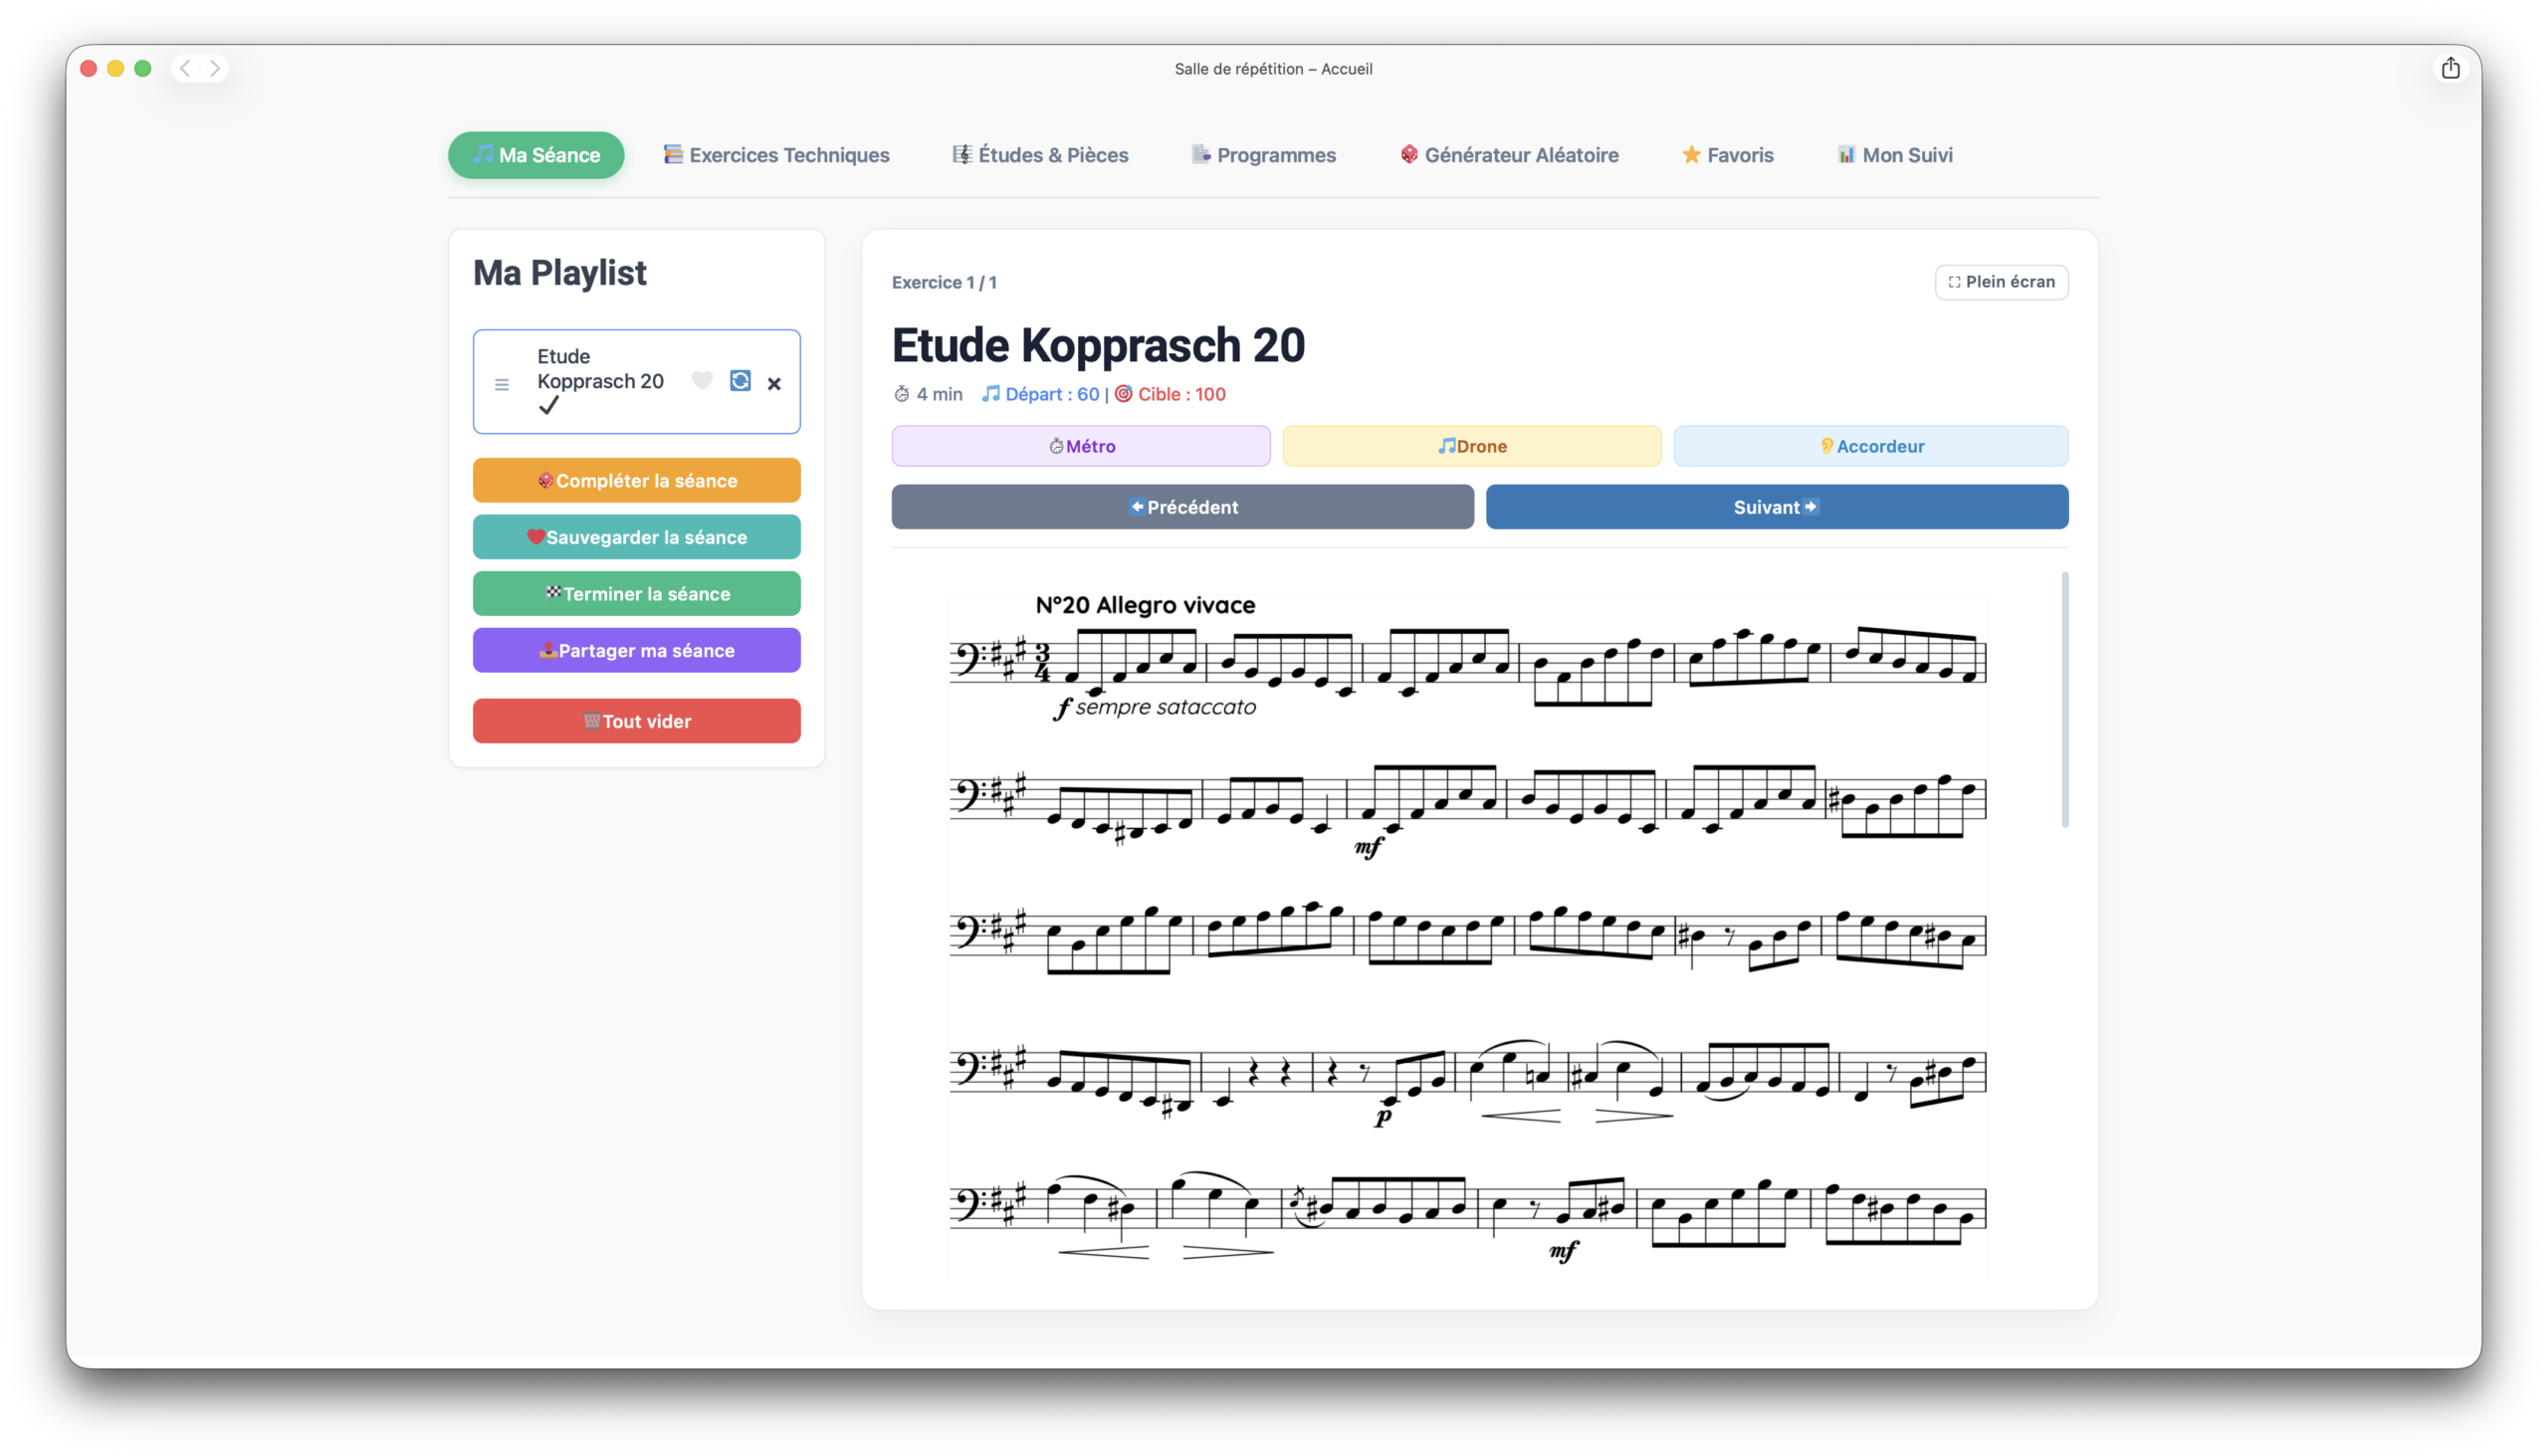Click Tout vider to clear playlist
This screenshot has width=2548, height=1456.
click(x=636, y=721)
